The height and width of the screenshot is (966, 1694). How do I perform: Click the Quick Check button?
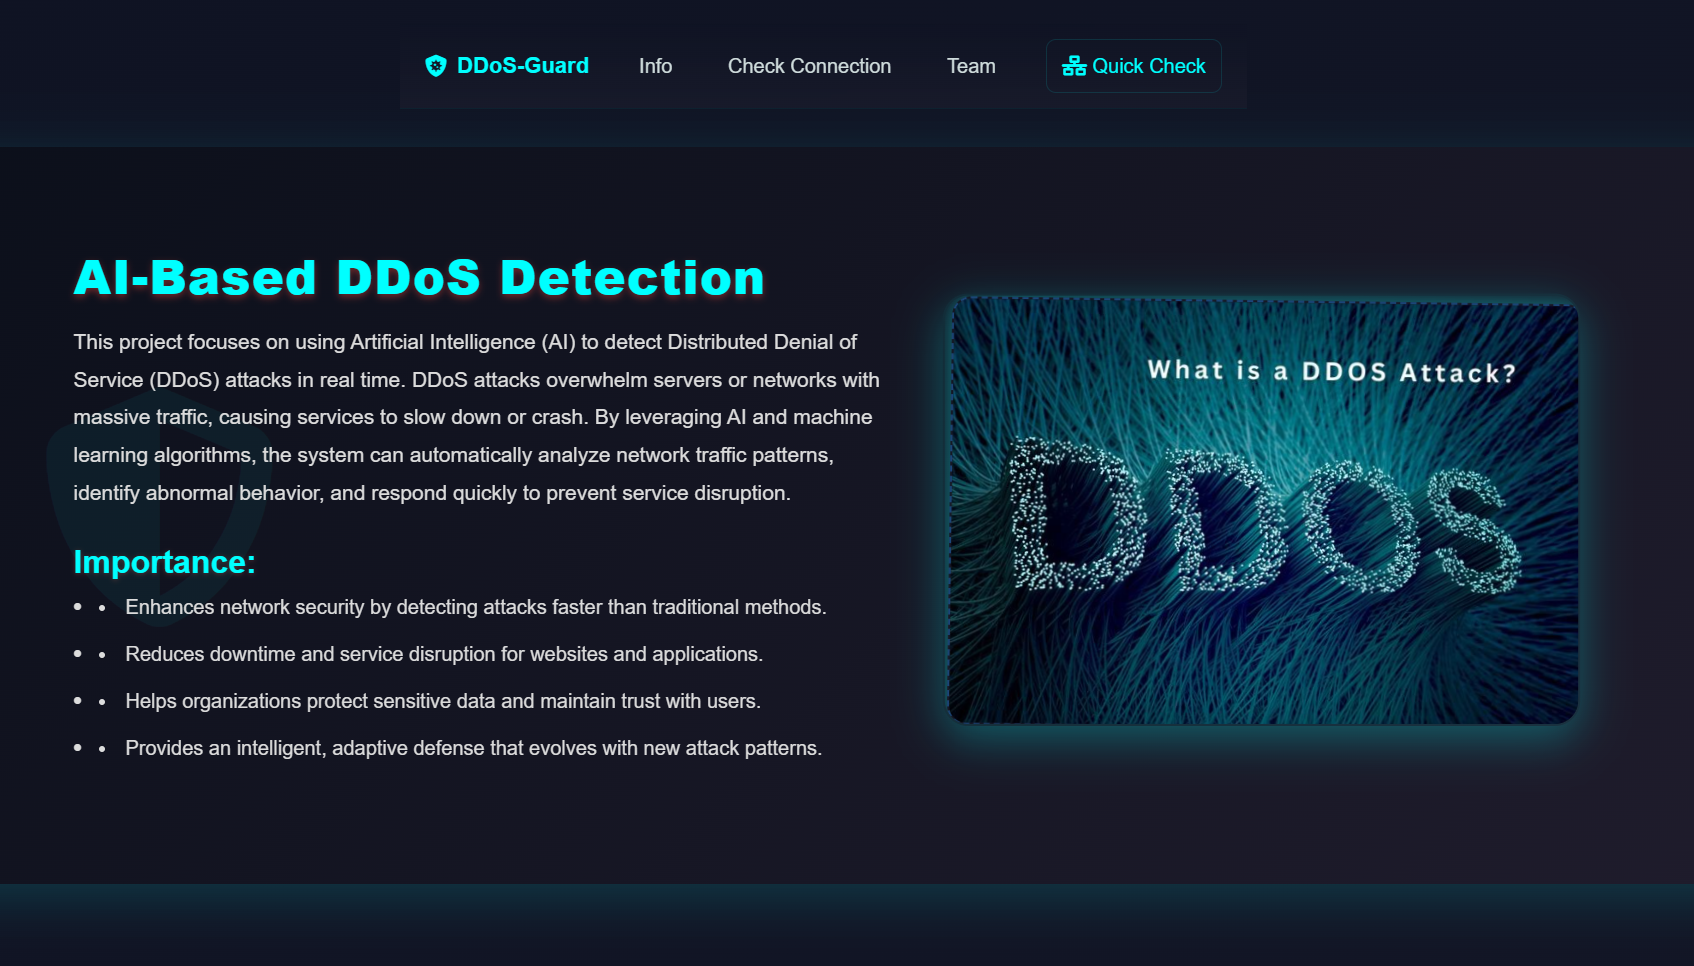[1133, 66]
